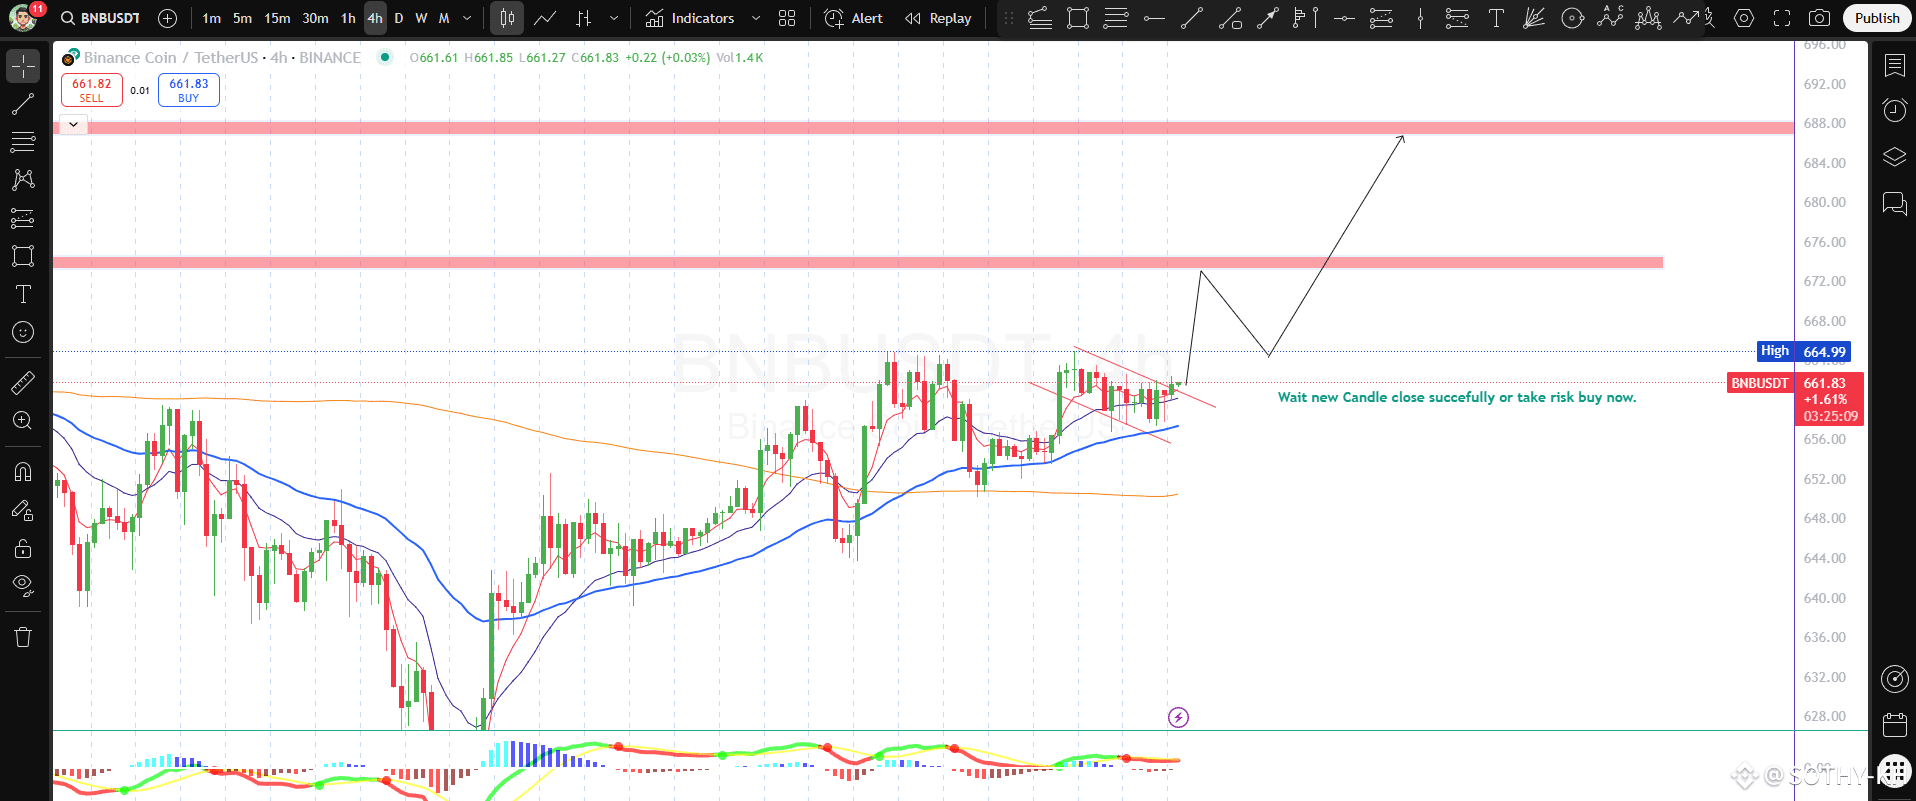Image resolution: width=1916 pixels, height=801 pixels.
Task: Pick the fan drawing tool in favorites toolbar
Action: point(1534,18)
